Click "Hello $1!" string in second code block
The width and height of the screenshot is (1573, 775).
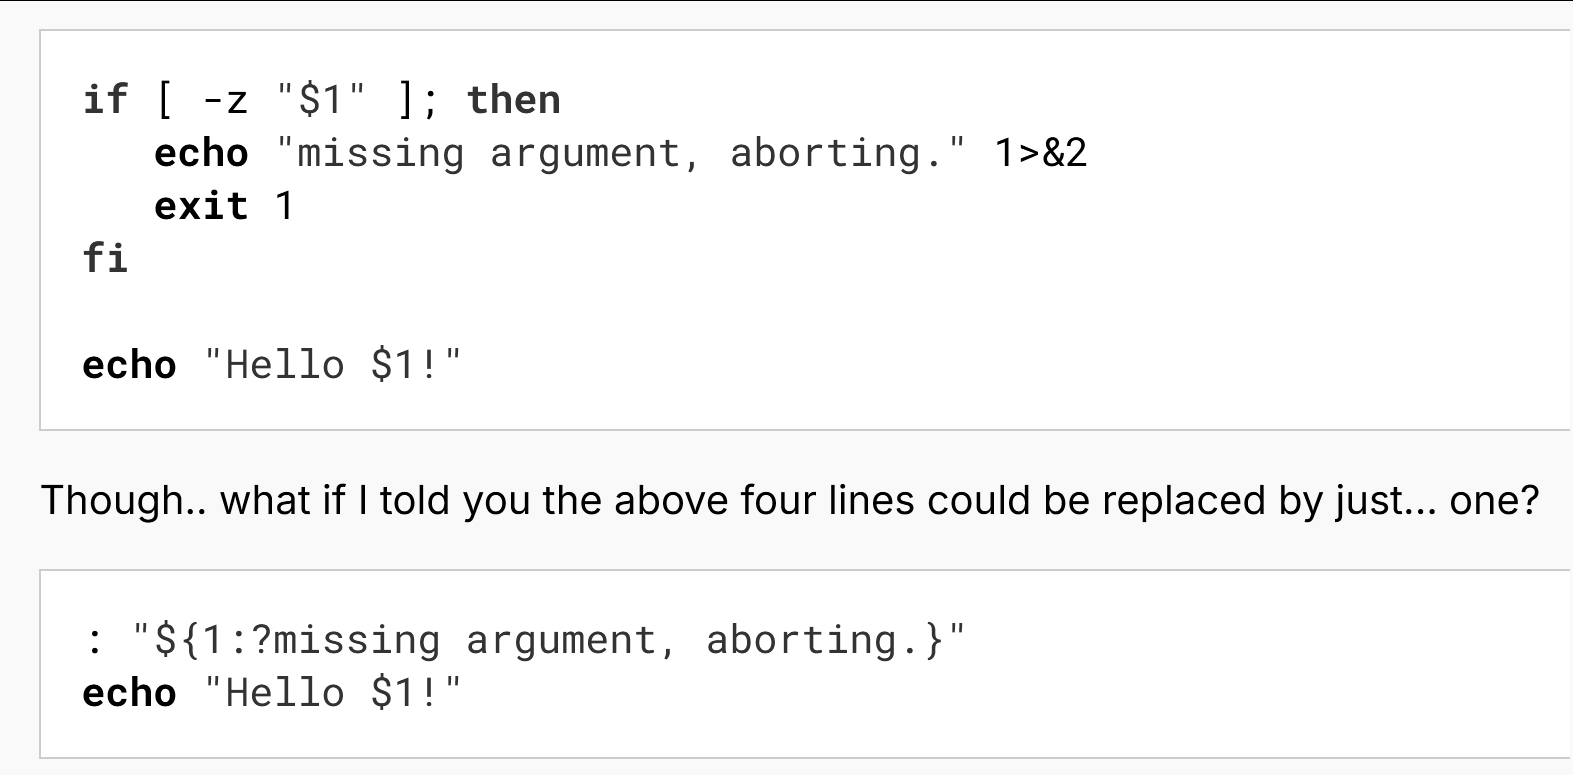click(x=333, y=693)
